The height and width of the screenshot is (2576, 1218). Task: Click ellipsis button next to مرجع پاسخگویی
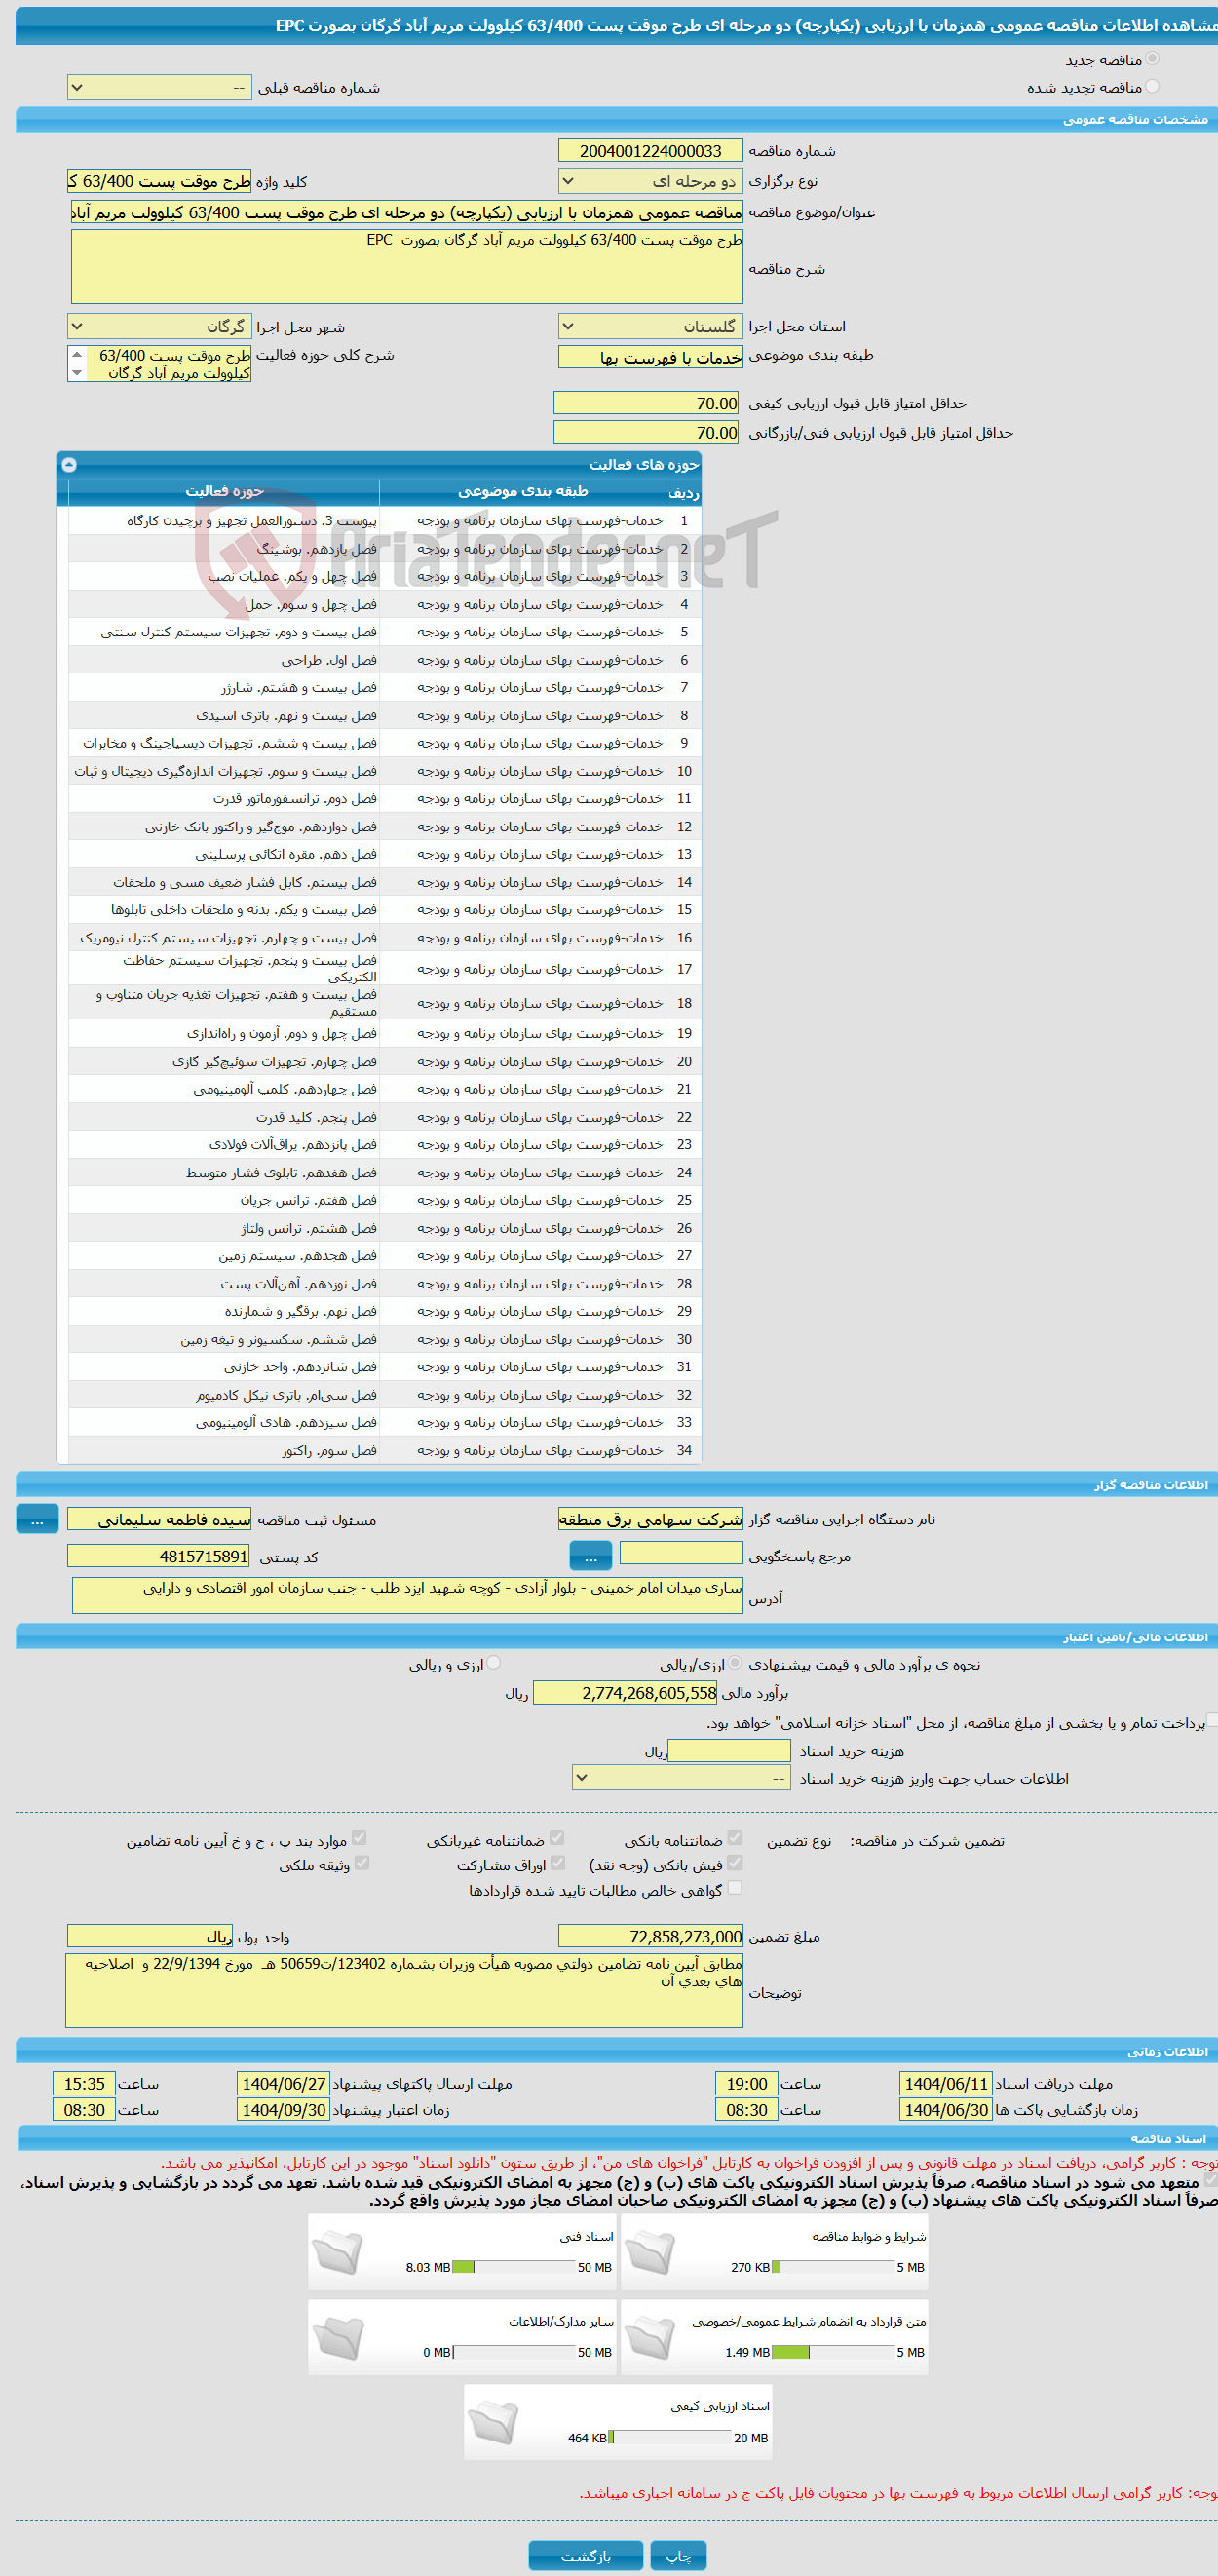coord(590,1556)
